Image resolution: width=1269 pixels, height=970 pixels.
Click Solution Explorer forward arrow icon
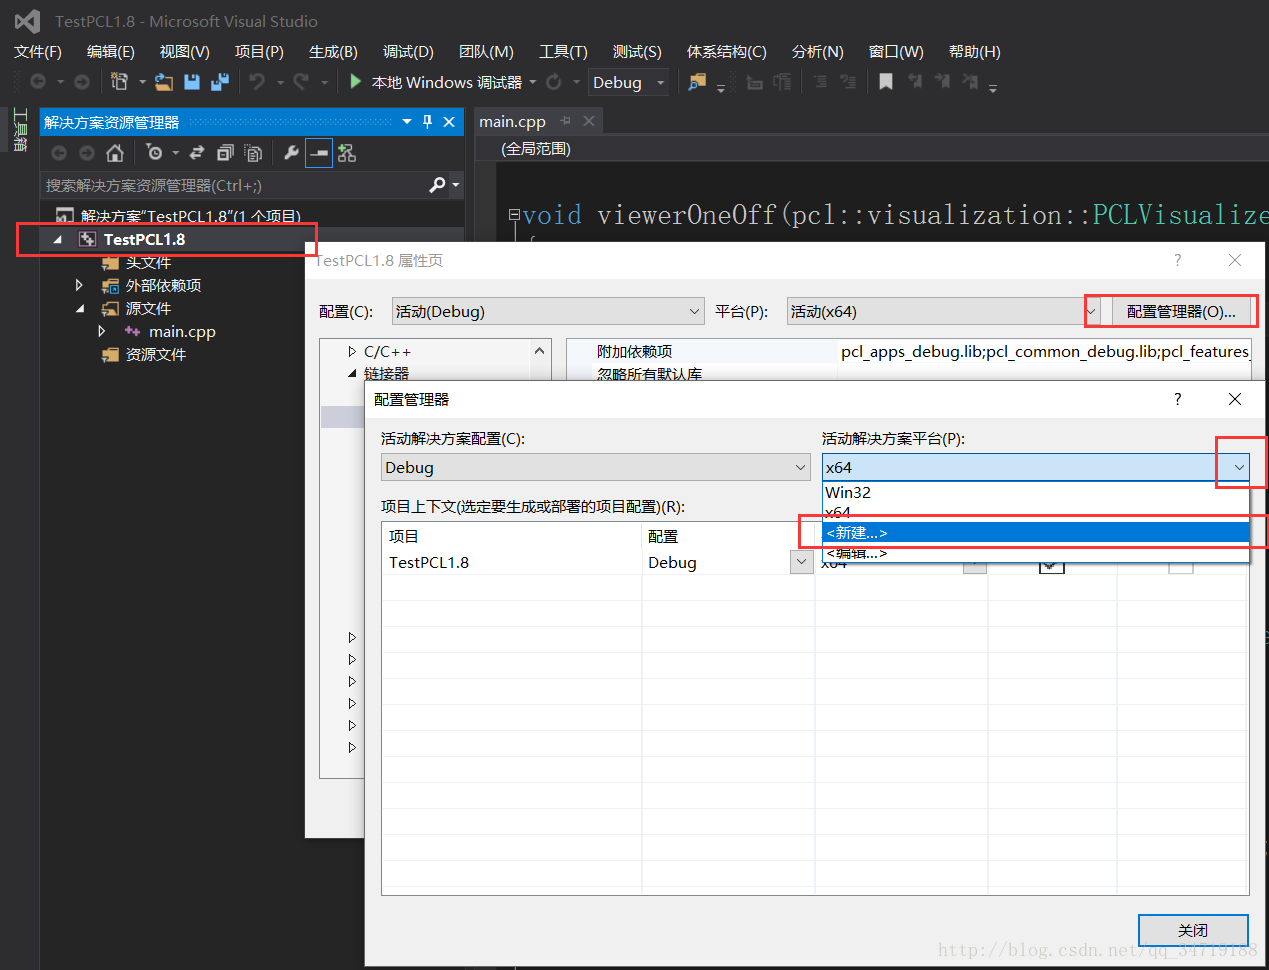click(x=87, y=153)
